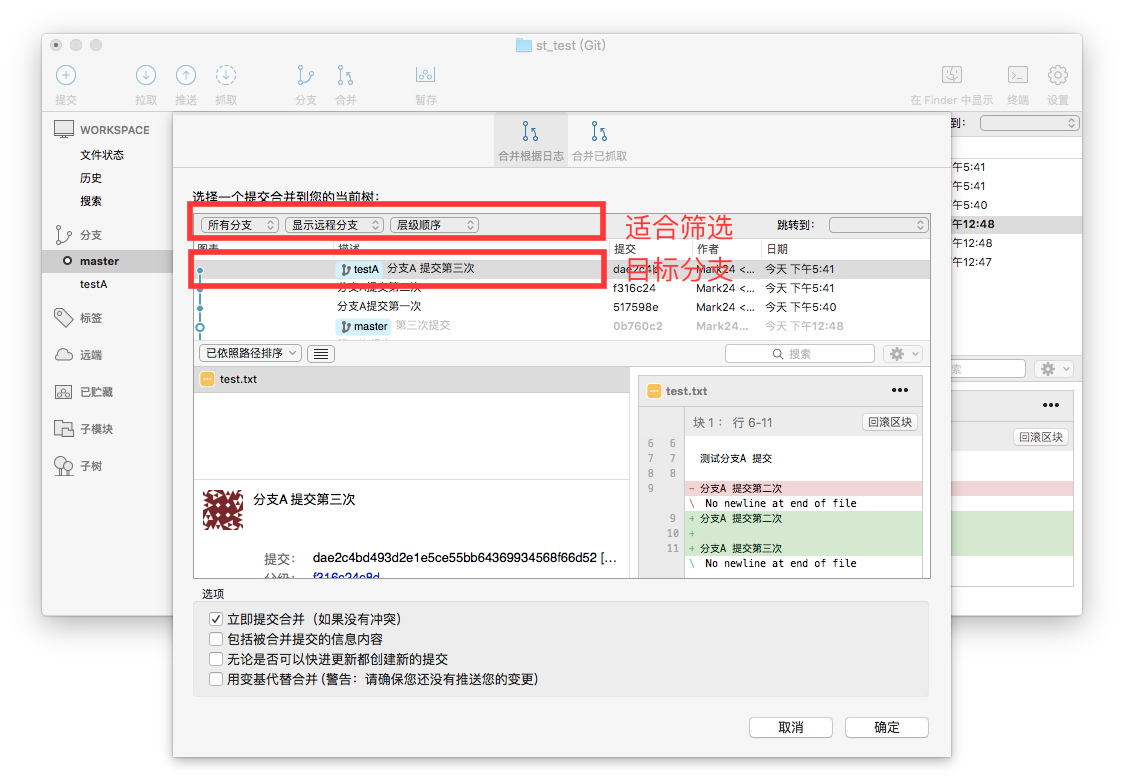The width and height of the screenshot is (1124, 778).
Task: Open the 已依照路径排序 dropdown
Action: (249, 354)
